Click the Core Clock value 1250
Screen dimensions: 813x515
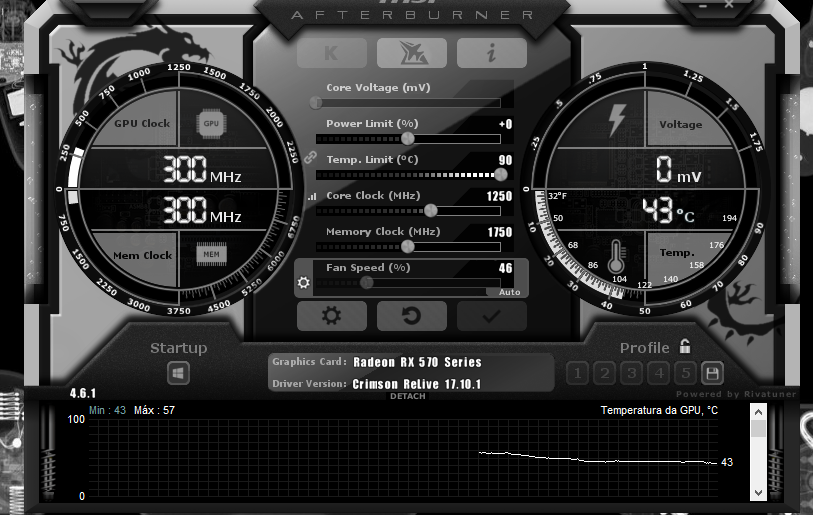click(x=499, y=196)
